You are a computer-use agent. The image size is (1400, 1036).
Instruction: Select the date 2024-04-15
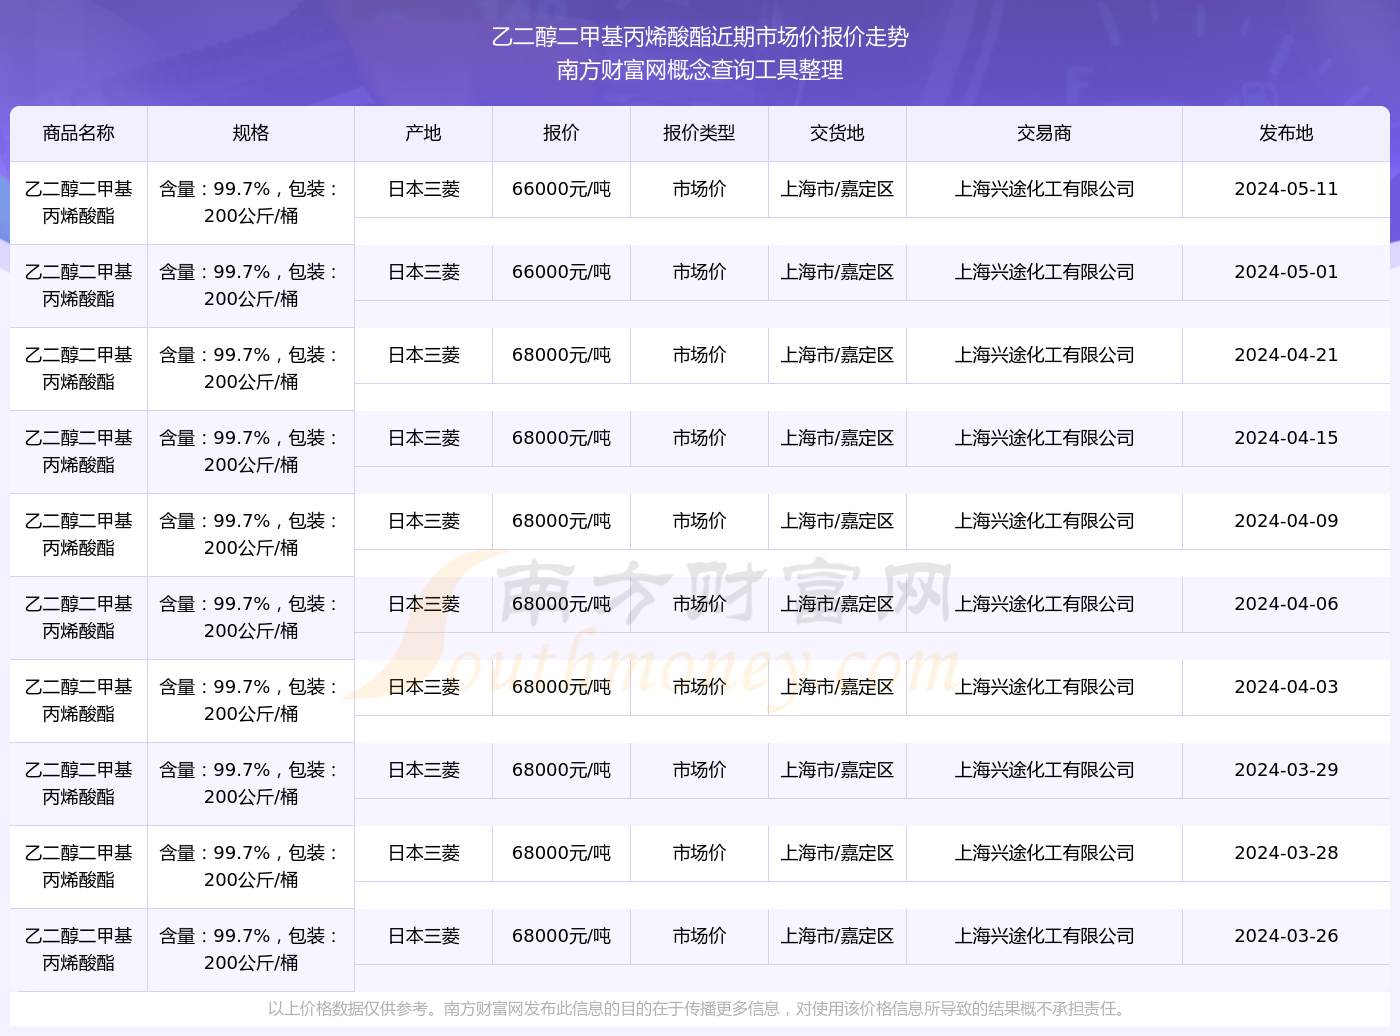tap(1286, 438)
